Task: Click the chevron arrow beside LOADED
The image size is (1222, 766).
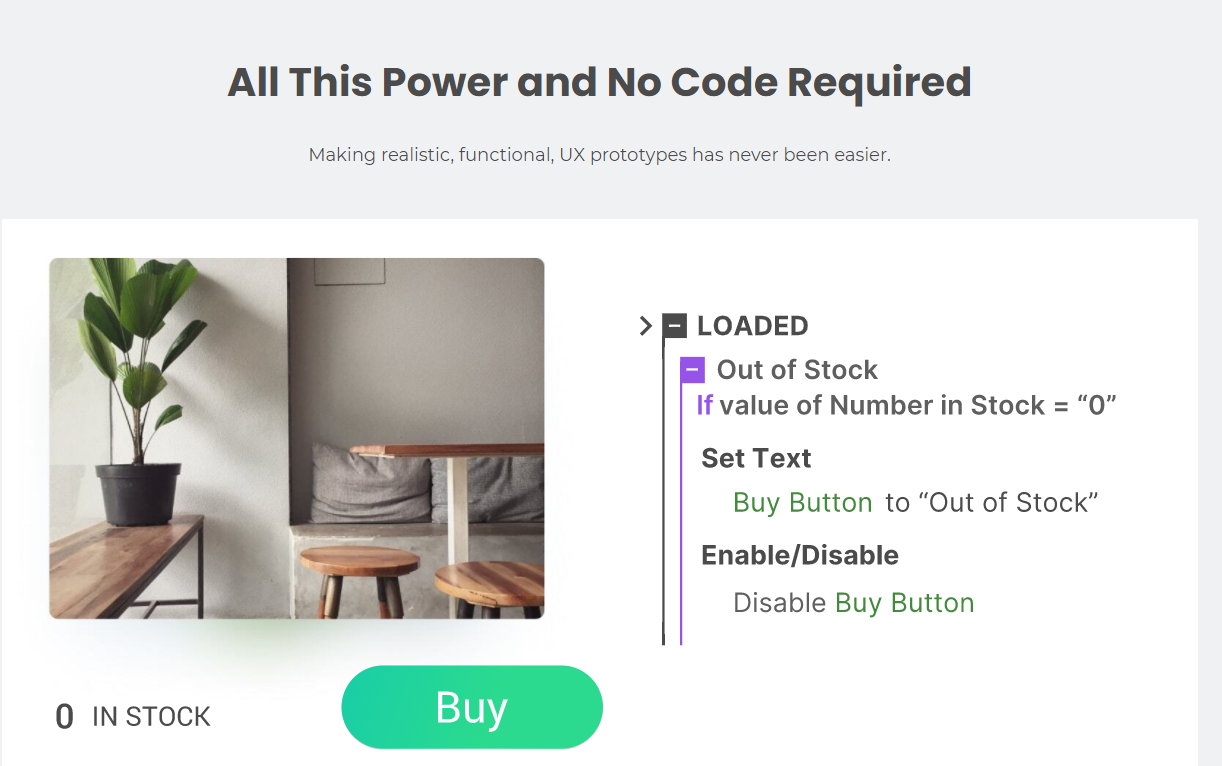Action: [x=646, y=326]
